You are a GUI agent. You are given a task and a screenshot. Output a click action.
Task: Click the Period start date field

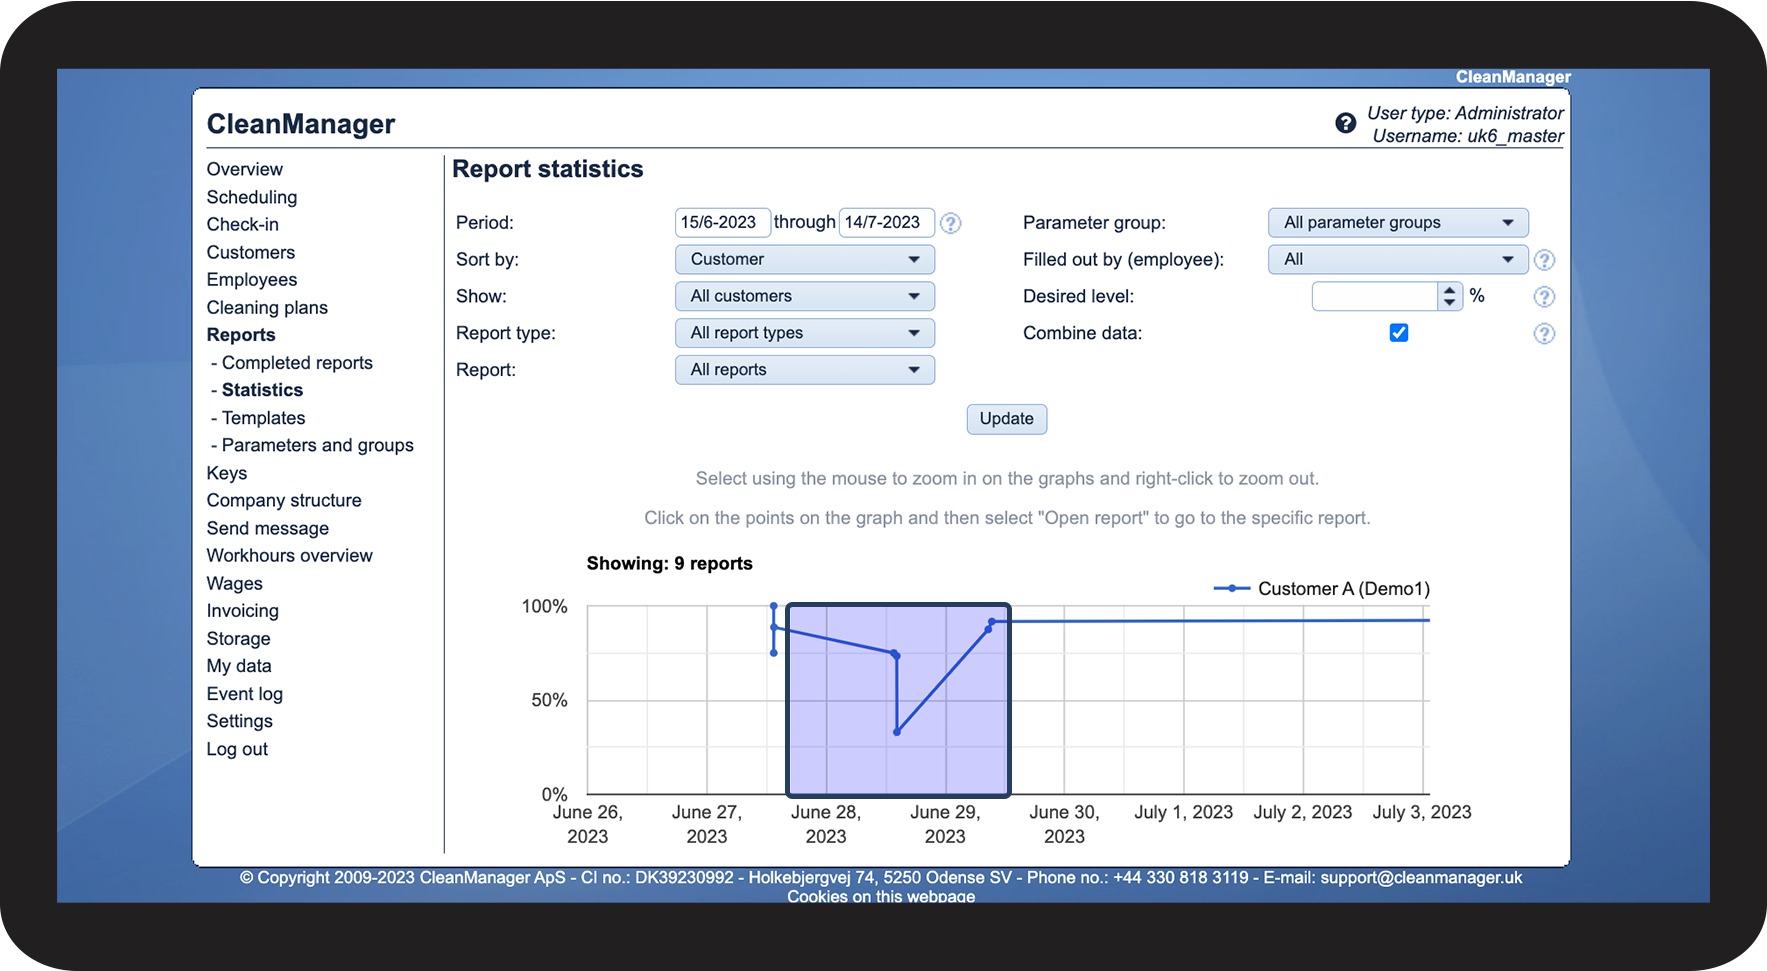point(721,222)
